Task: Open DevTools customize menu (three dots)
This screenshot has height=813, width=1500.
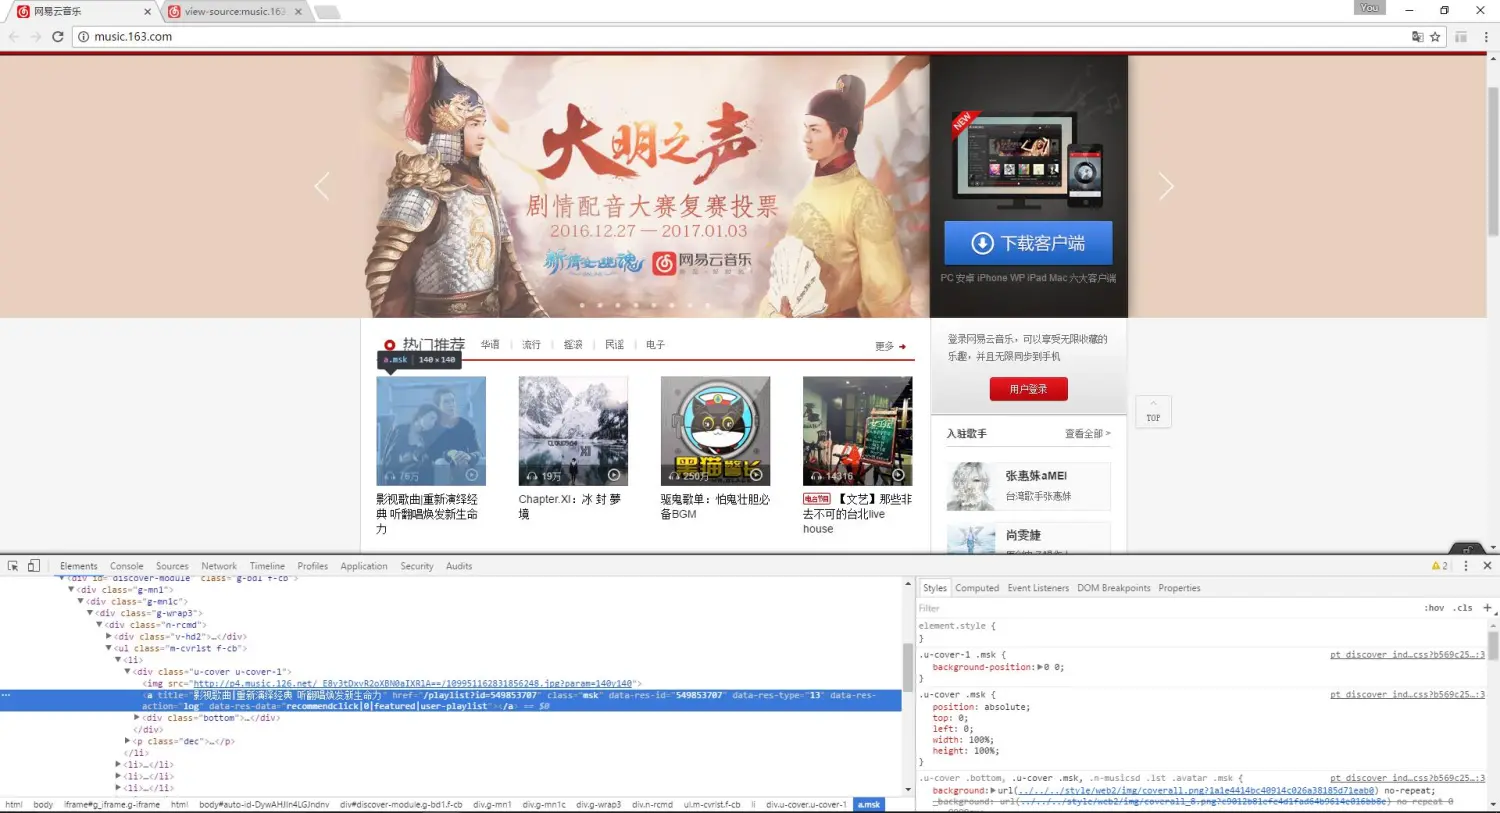Action: [x=1466, y=565]
